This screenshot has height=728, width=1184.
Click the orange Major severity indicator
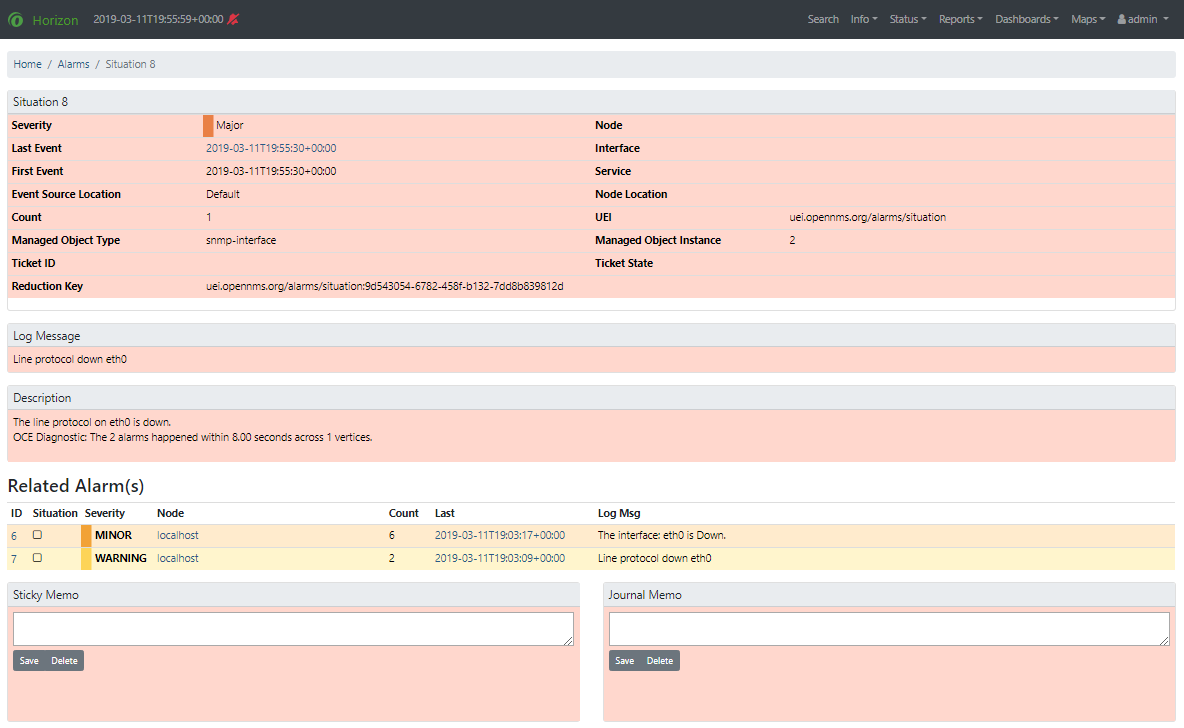coord(208,126)
